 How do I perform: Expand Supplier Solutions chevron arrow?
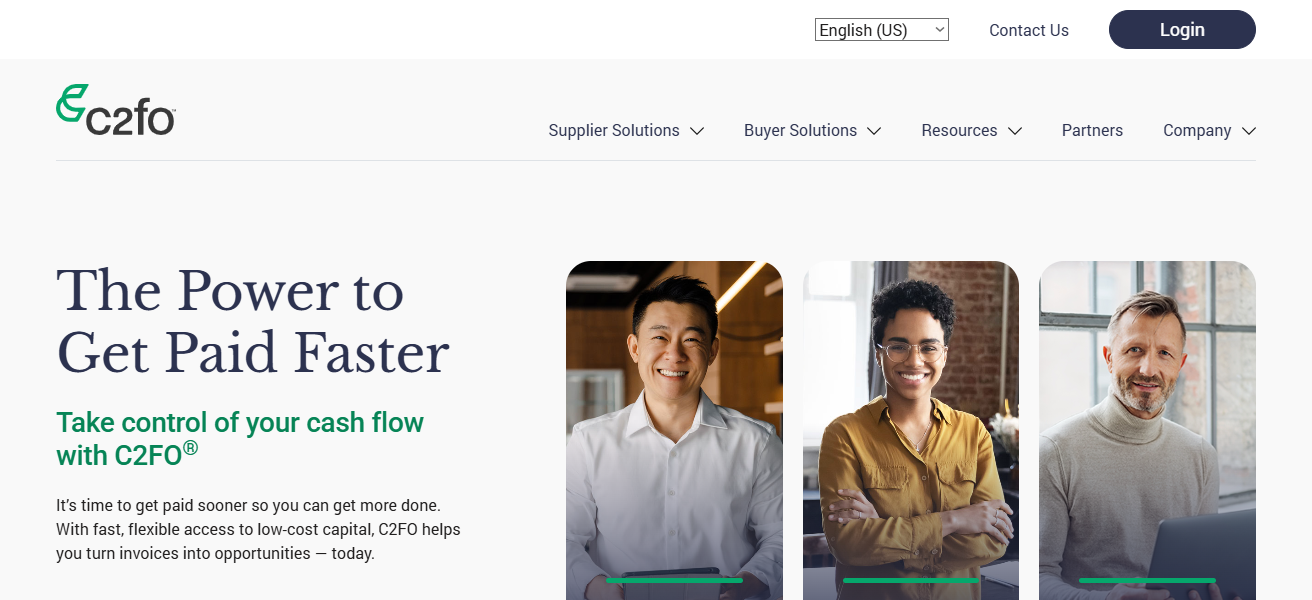point(697,131)
